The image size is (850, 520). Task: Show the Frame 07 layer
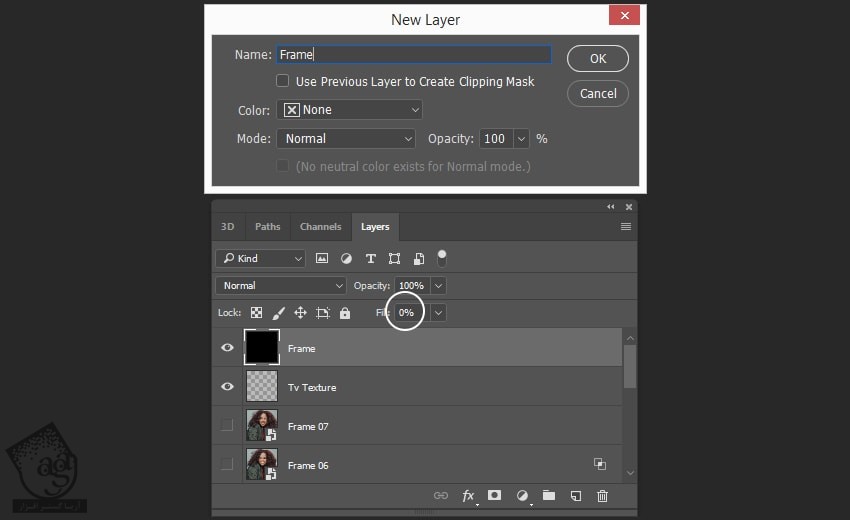coord(227,426)
